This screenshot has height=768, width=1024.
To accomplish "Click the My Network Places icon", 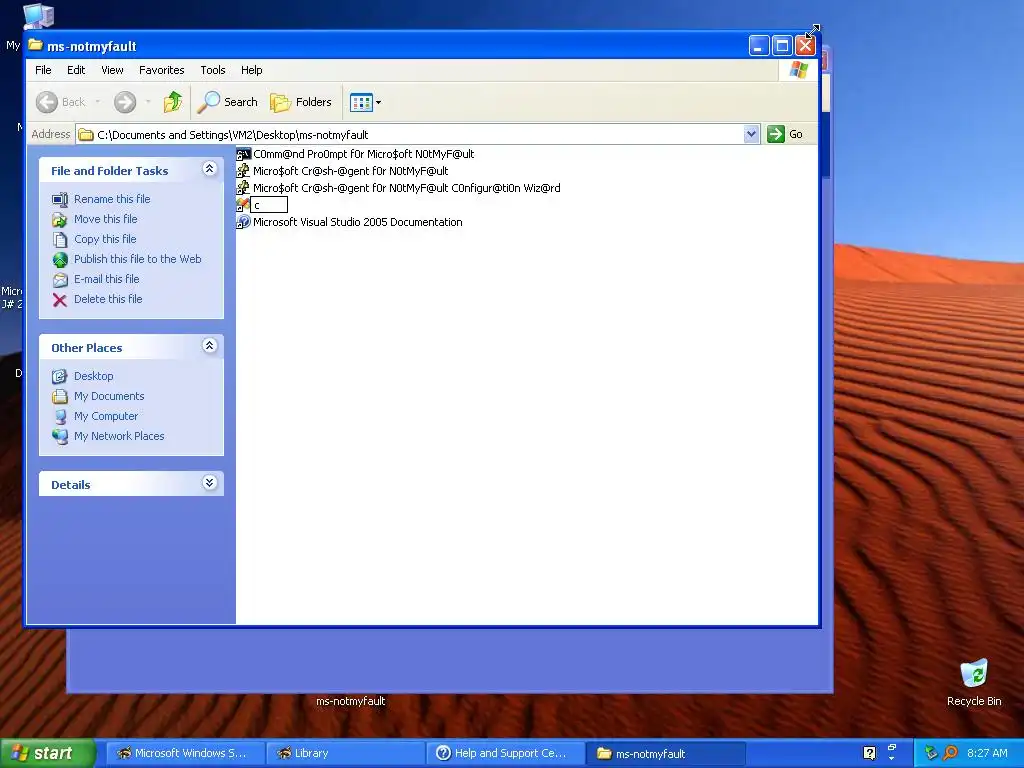I will point(60,436).
